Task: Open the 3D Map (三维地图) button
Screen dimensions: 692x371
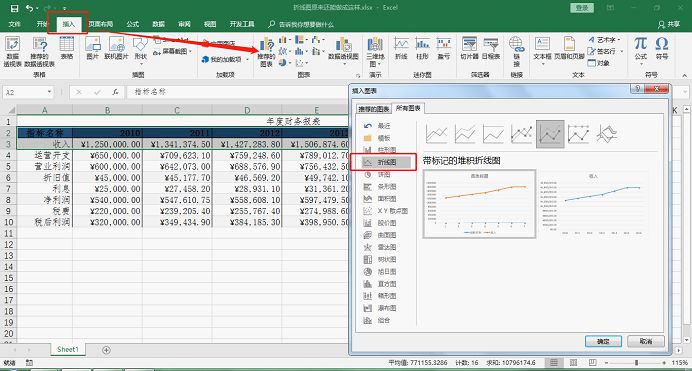Action: [375, 51]
